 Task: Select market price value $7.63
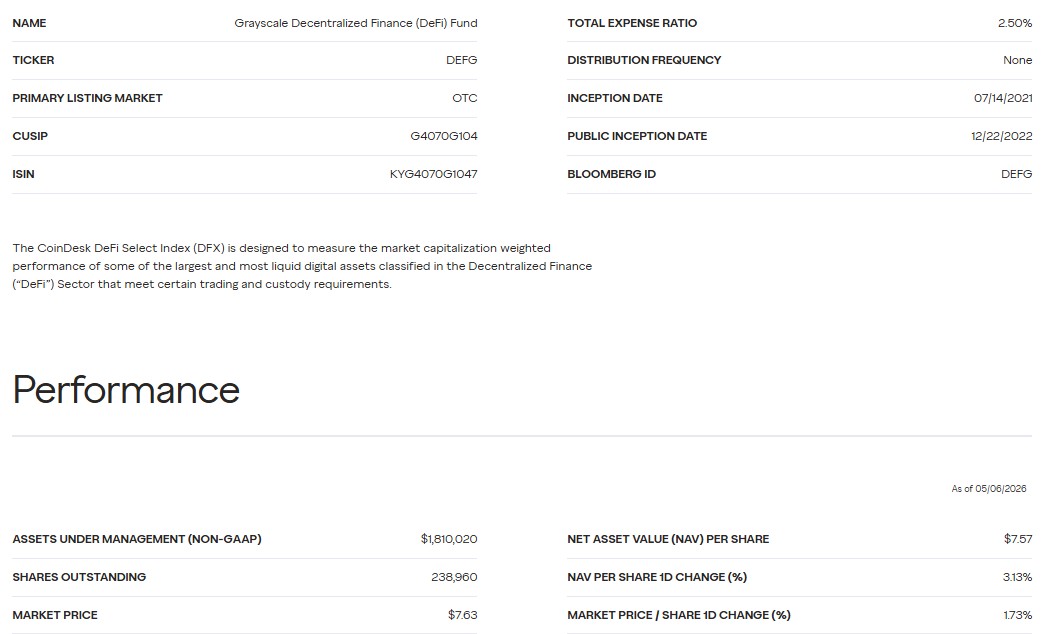click(463, 615)
